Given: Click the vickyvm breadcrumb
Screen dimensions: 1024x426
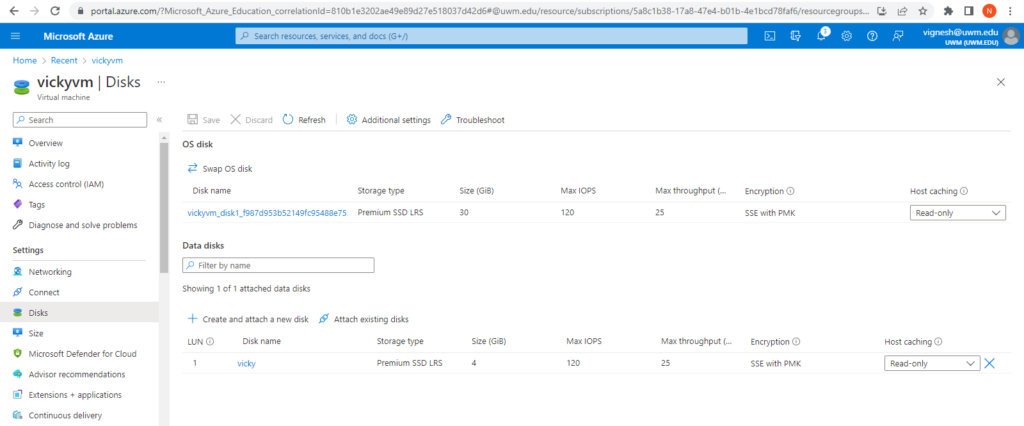Looking at the screenshot, I should [x=107, y=60].
